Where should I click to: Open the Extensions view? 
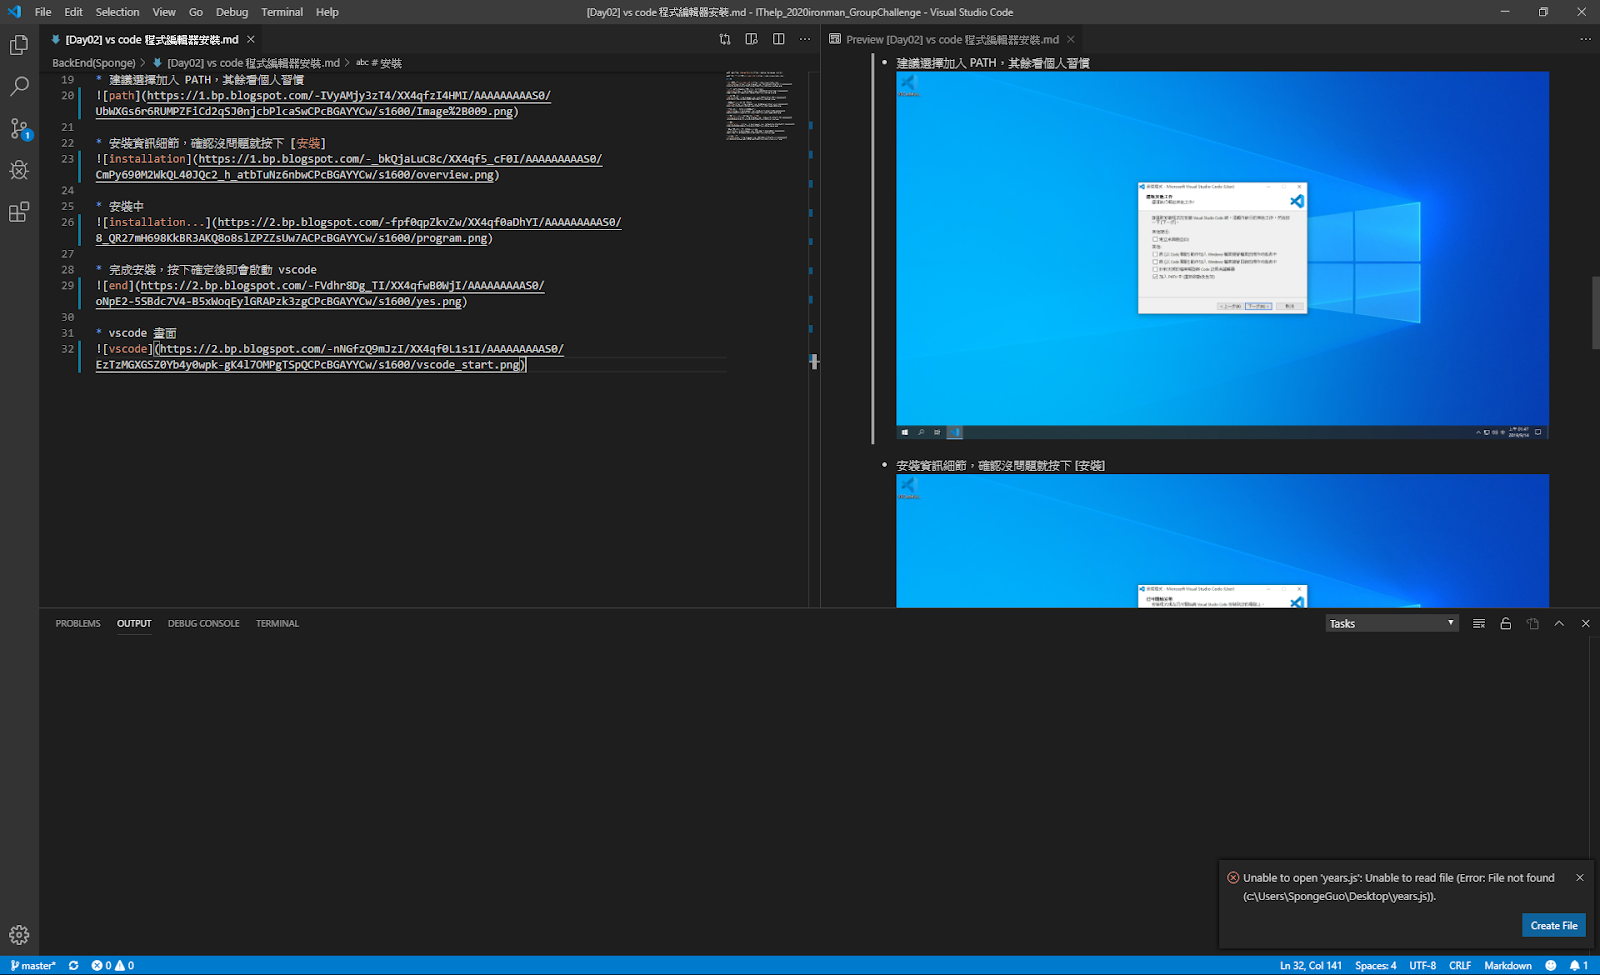[x=19, y=212]
